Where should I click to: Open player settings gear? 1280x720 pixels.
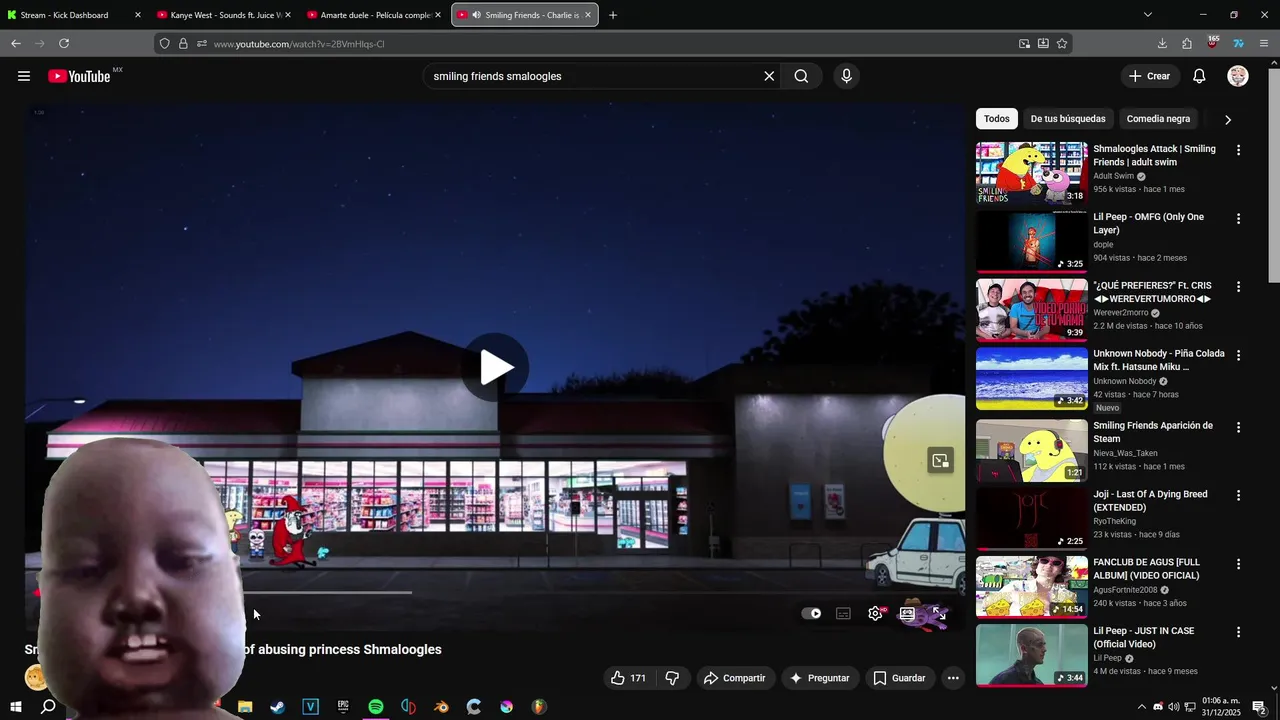[875, 614]
